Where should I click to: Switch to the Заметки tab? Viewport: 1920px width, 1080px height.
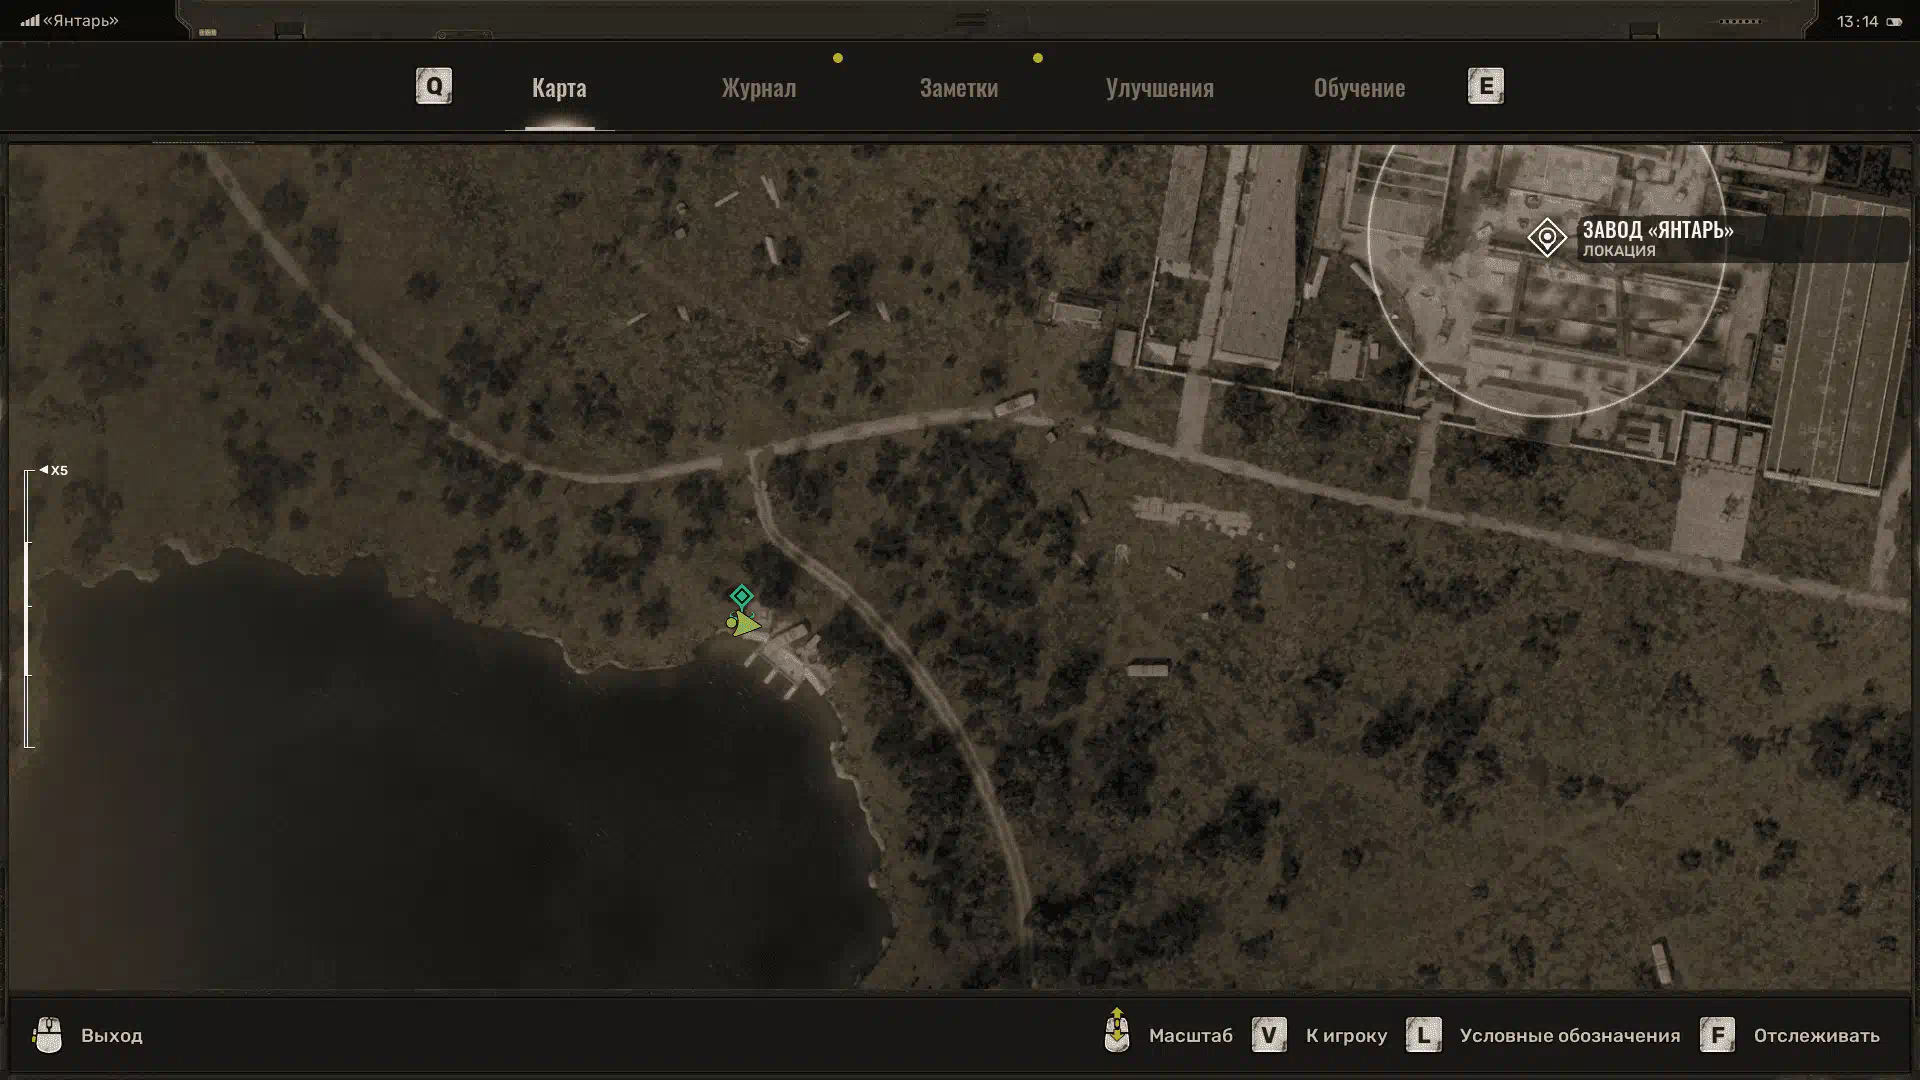[x=958, y=88]
